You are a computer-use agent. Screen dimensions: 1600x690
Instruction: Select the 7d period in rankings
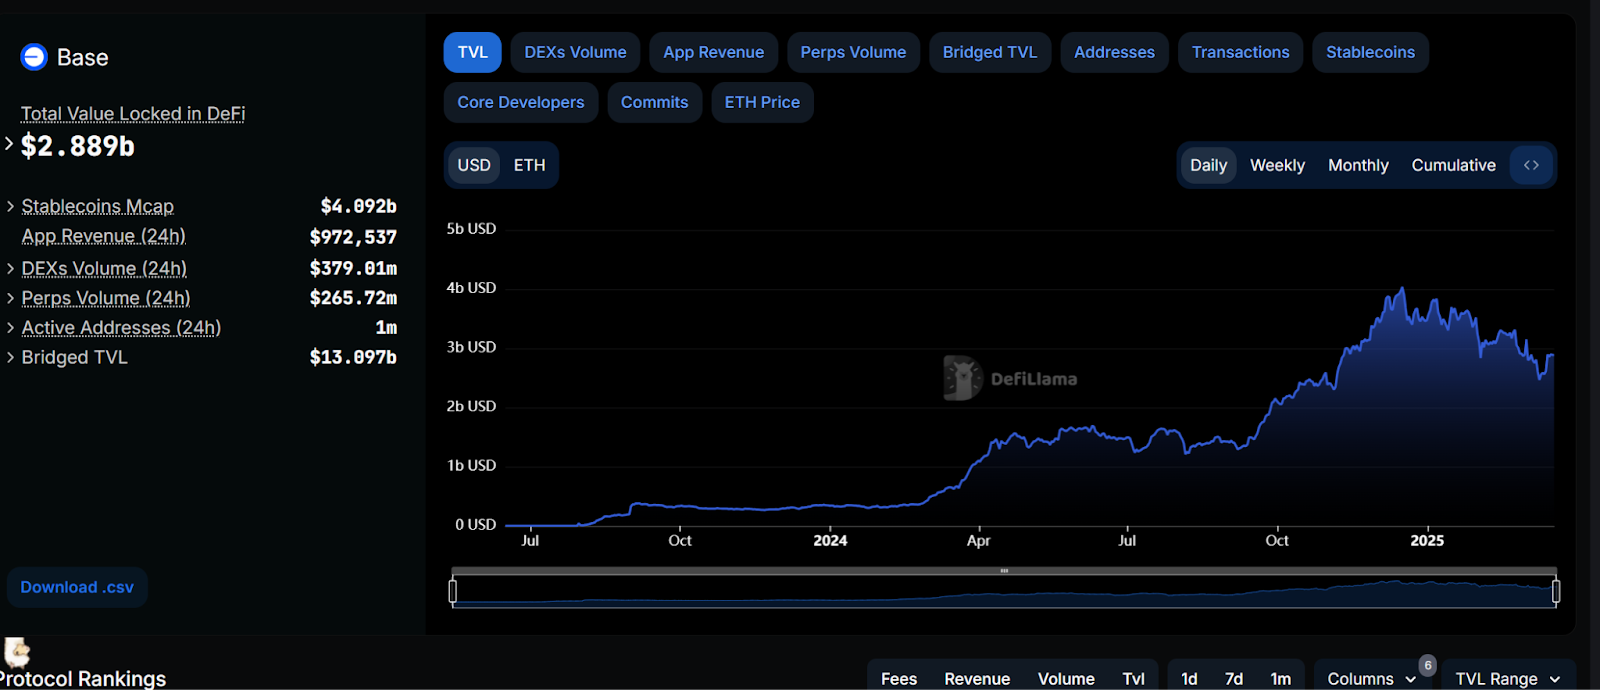1234,679
